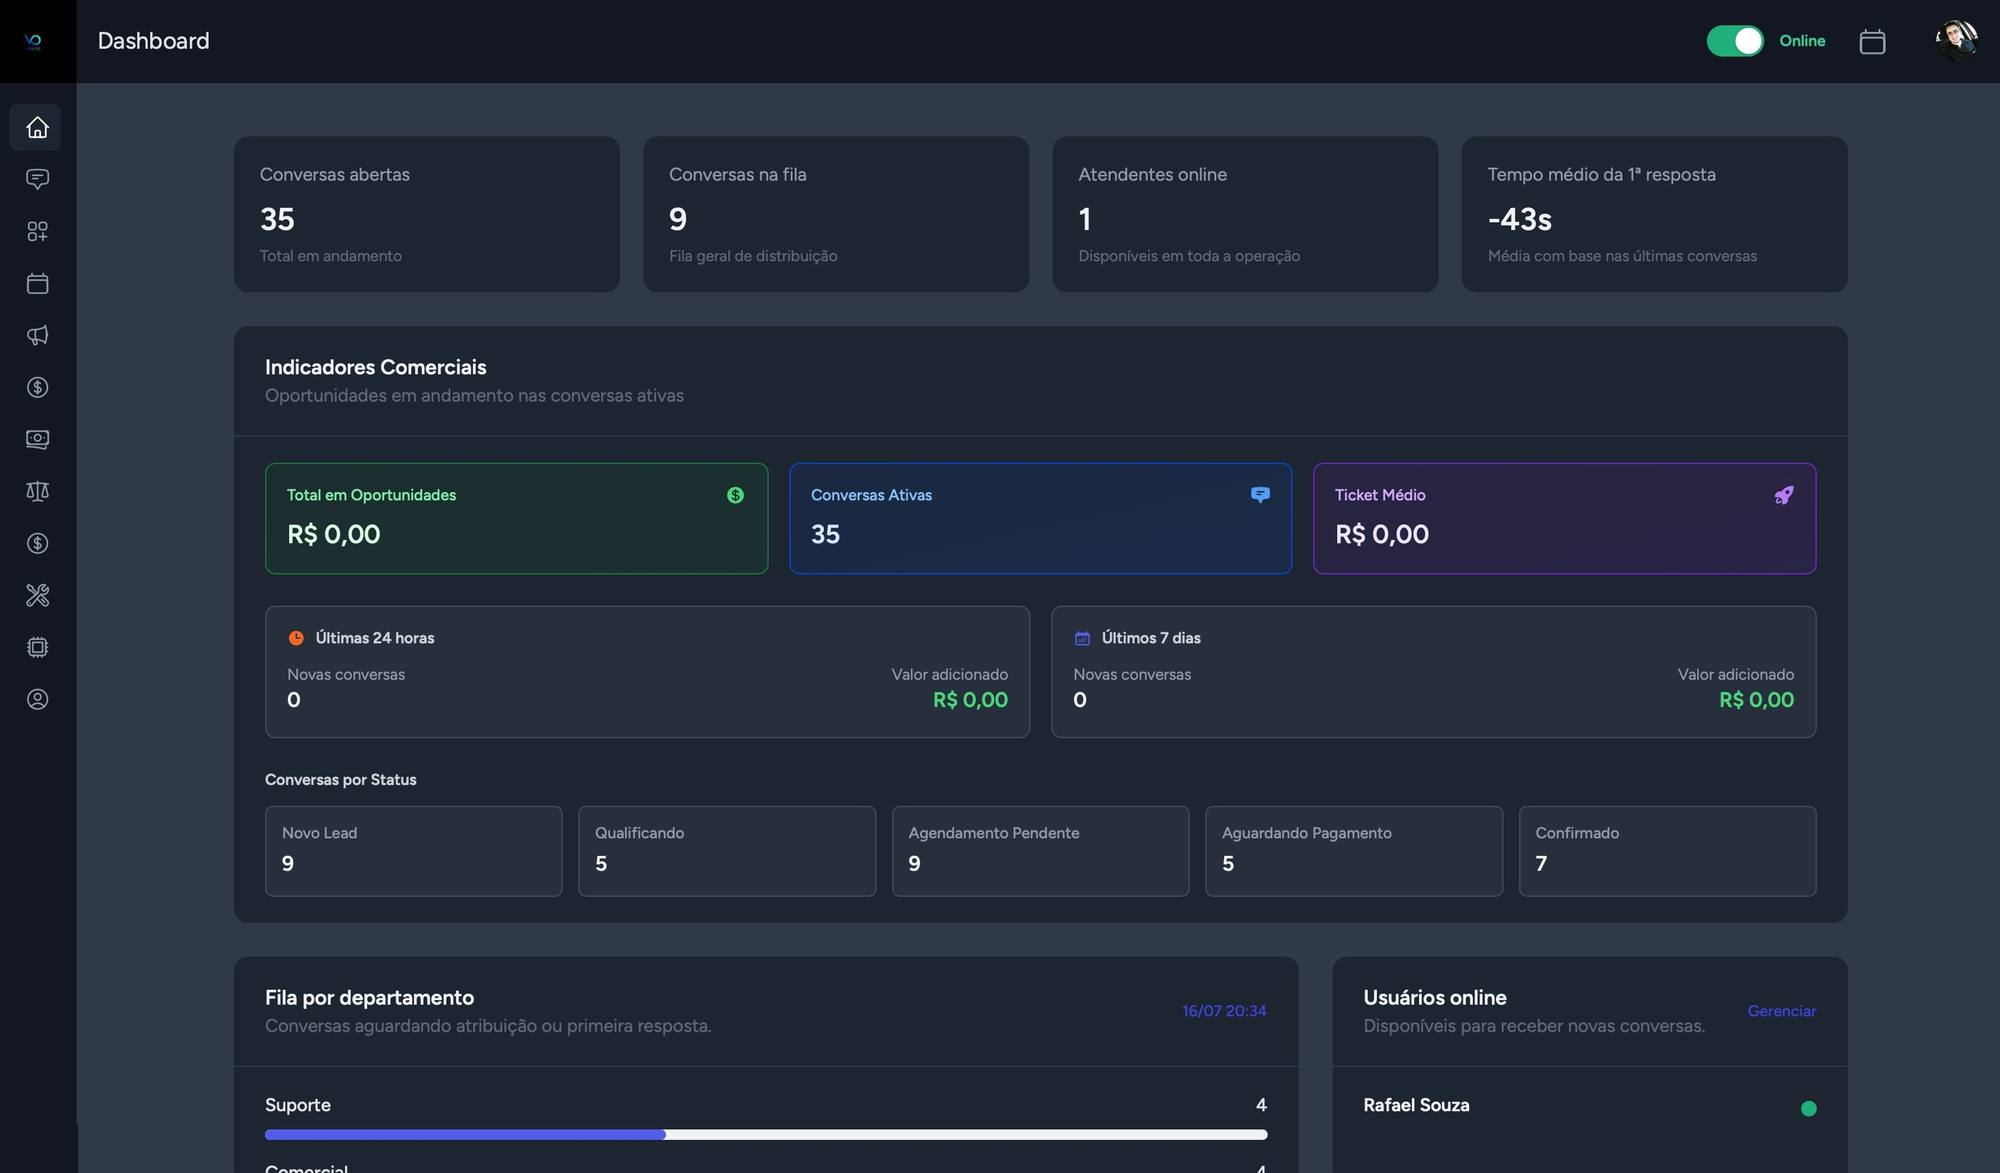The image size is (2000, 1173).
Task: Click the Suporte queue progress bar
Action: pyautogui.click(x=766, y=1135)
